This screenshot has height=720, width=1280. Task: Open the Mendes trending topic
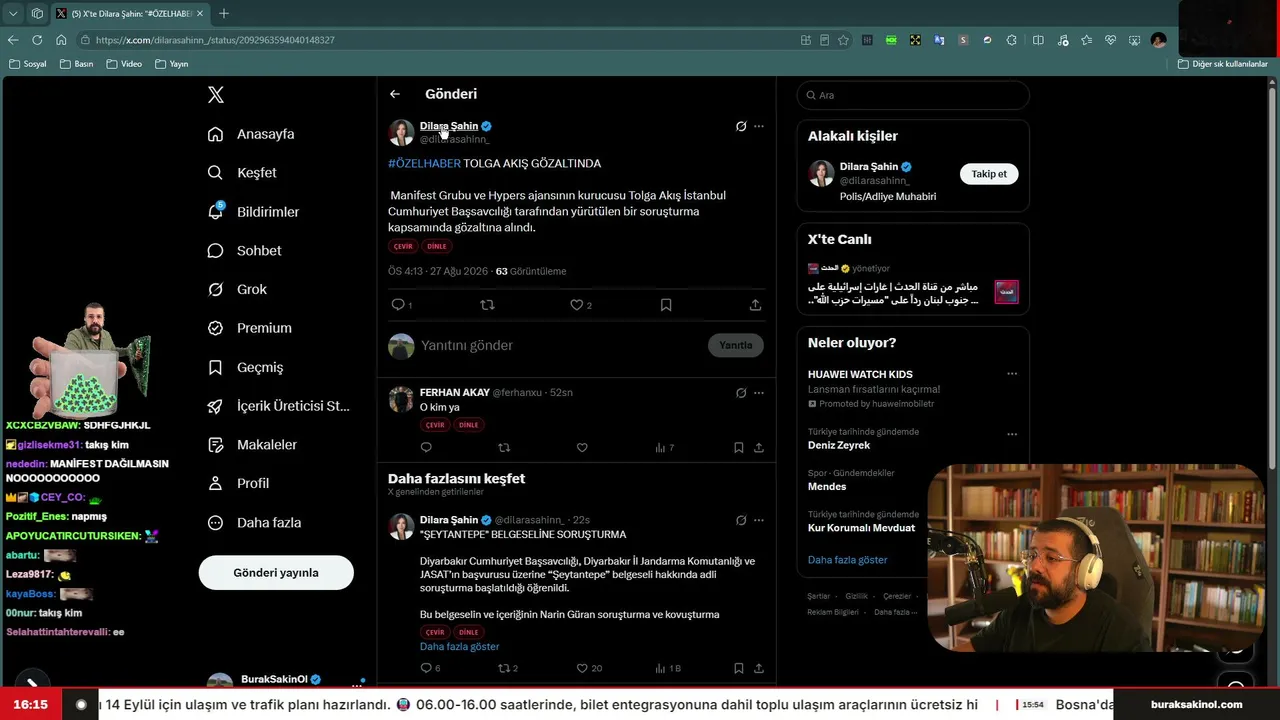[x=827, y=487]
